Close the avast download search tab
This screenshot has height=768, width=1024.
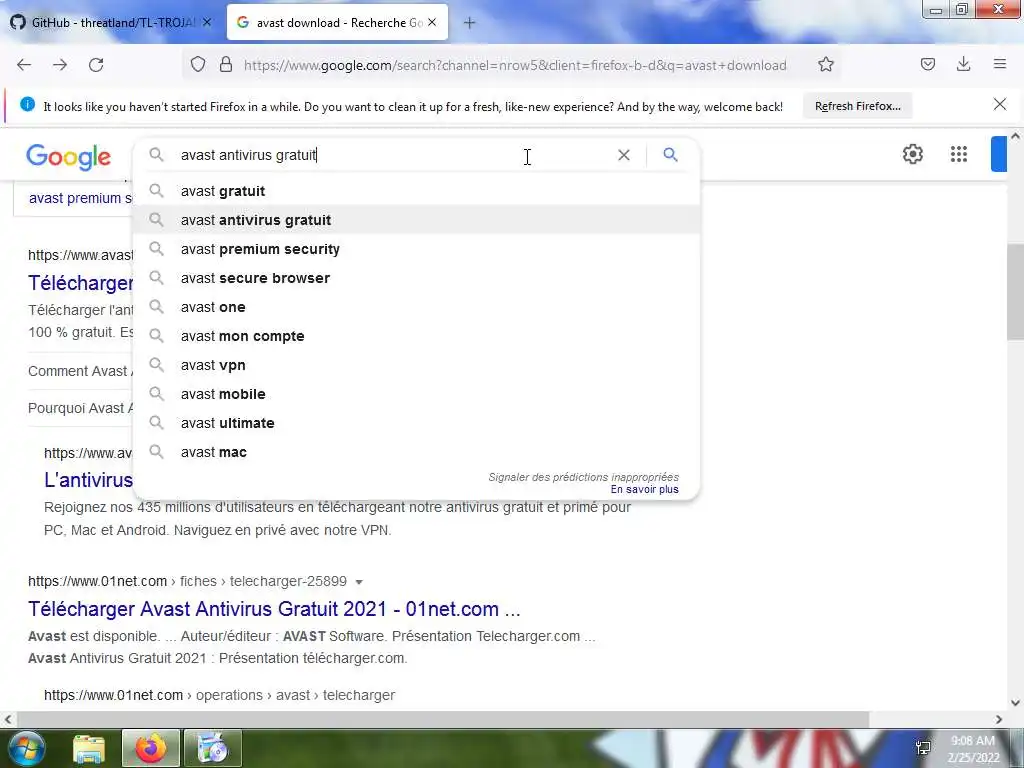click(432, 22)
